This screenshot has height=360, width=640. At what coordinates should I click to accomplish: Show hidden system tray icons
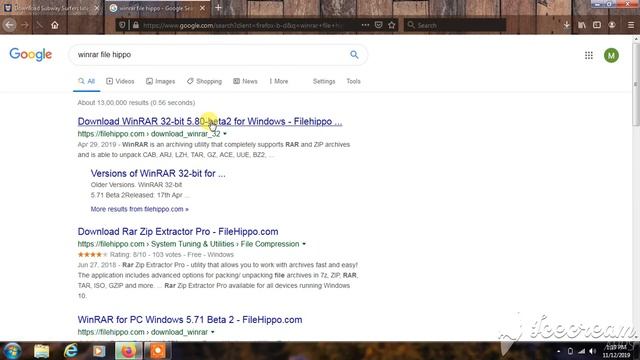(x=559, y=351)
